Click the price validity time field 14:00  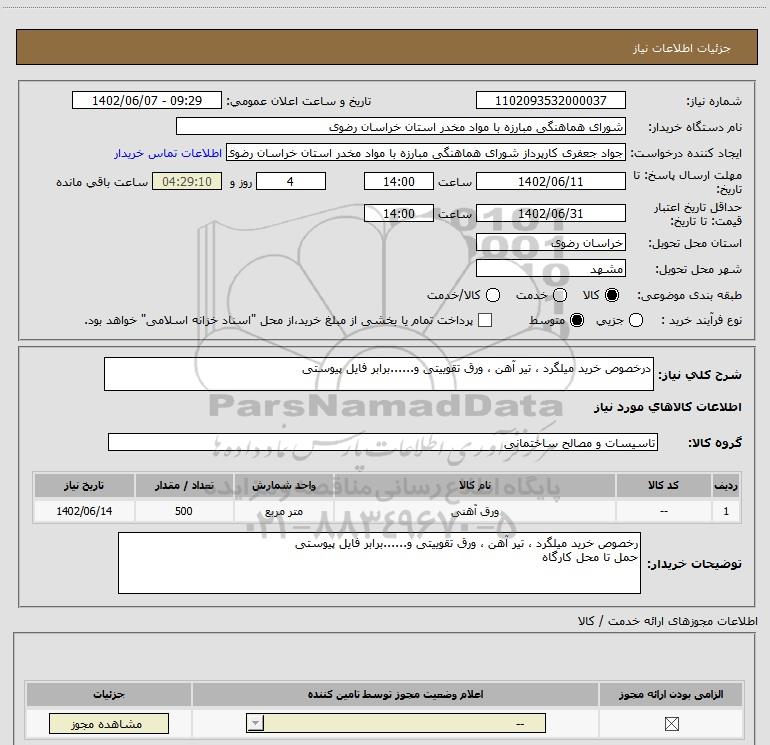[x=399, y=214]
